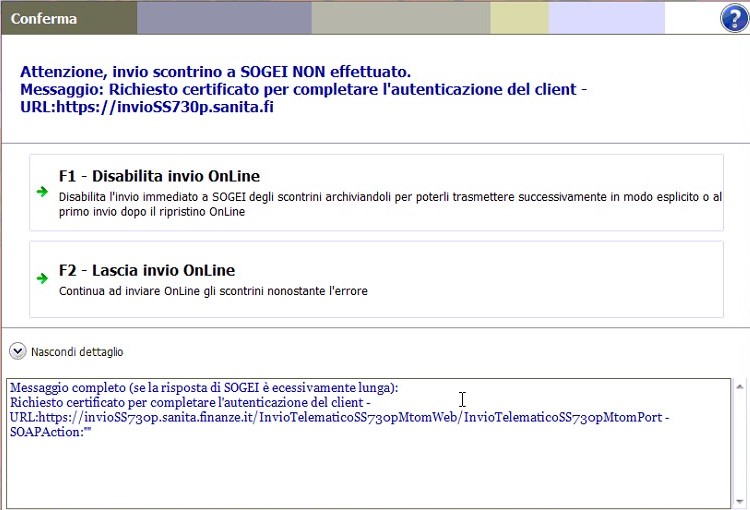Collapse details using the round chevron icon
750x510 pixels.
[18, 351]
